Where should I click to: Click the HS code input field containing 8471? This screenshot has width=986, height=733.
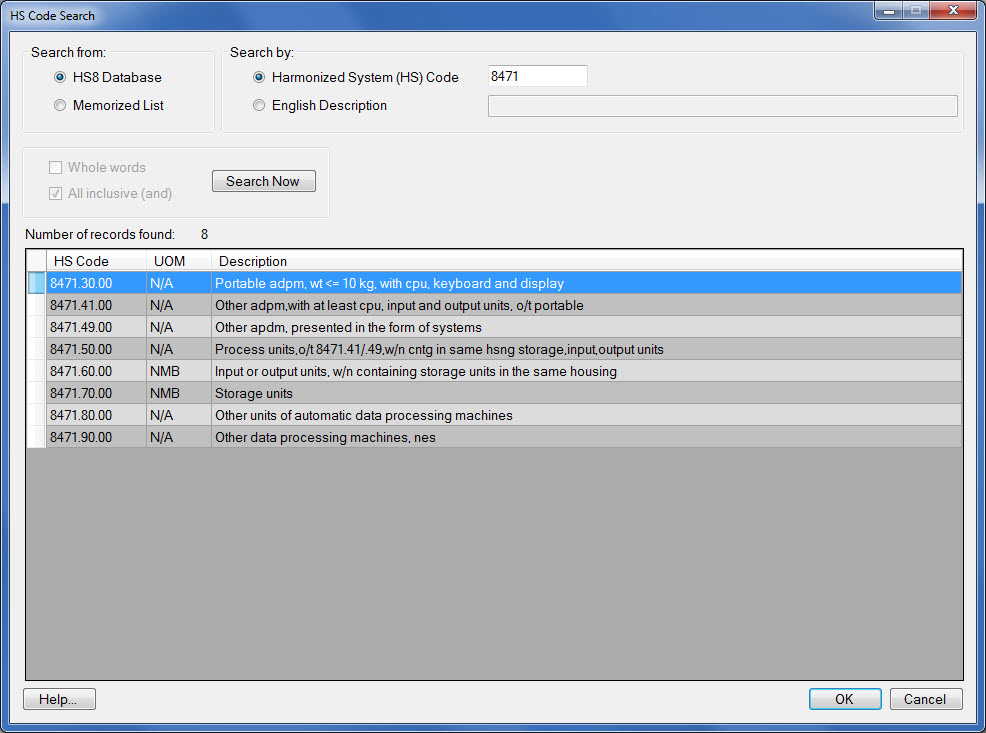(537, 77)
